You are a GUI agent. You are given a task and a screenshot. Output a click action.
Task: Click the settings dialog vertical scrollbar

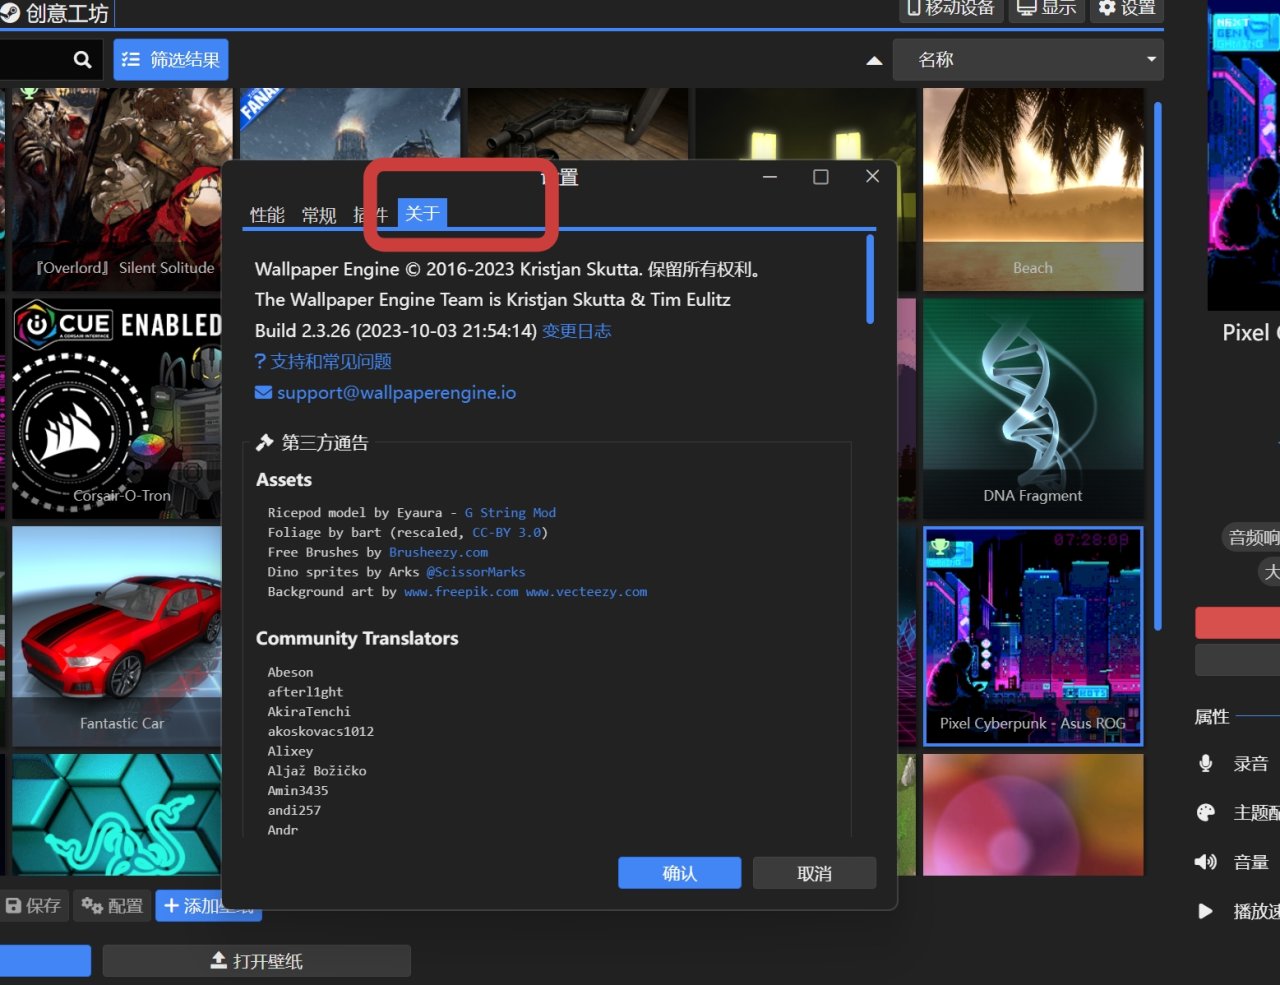pyautogui.click(x=870, y=280)
